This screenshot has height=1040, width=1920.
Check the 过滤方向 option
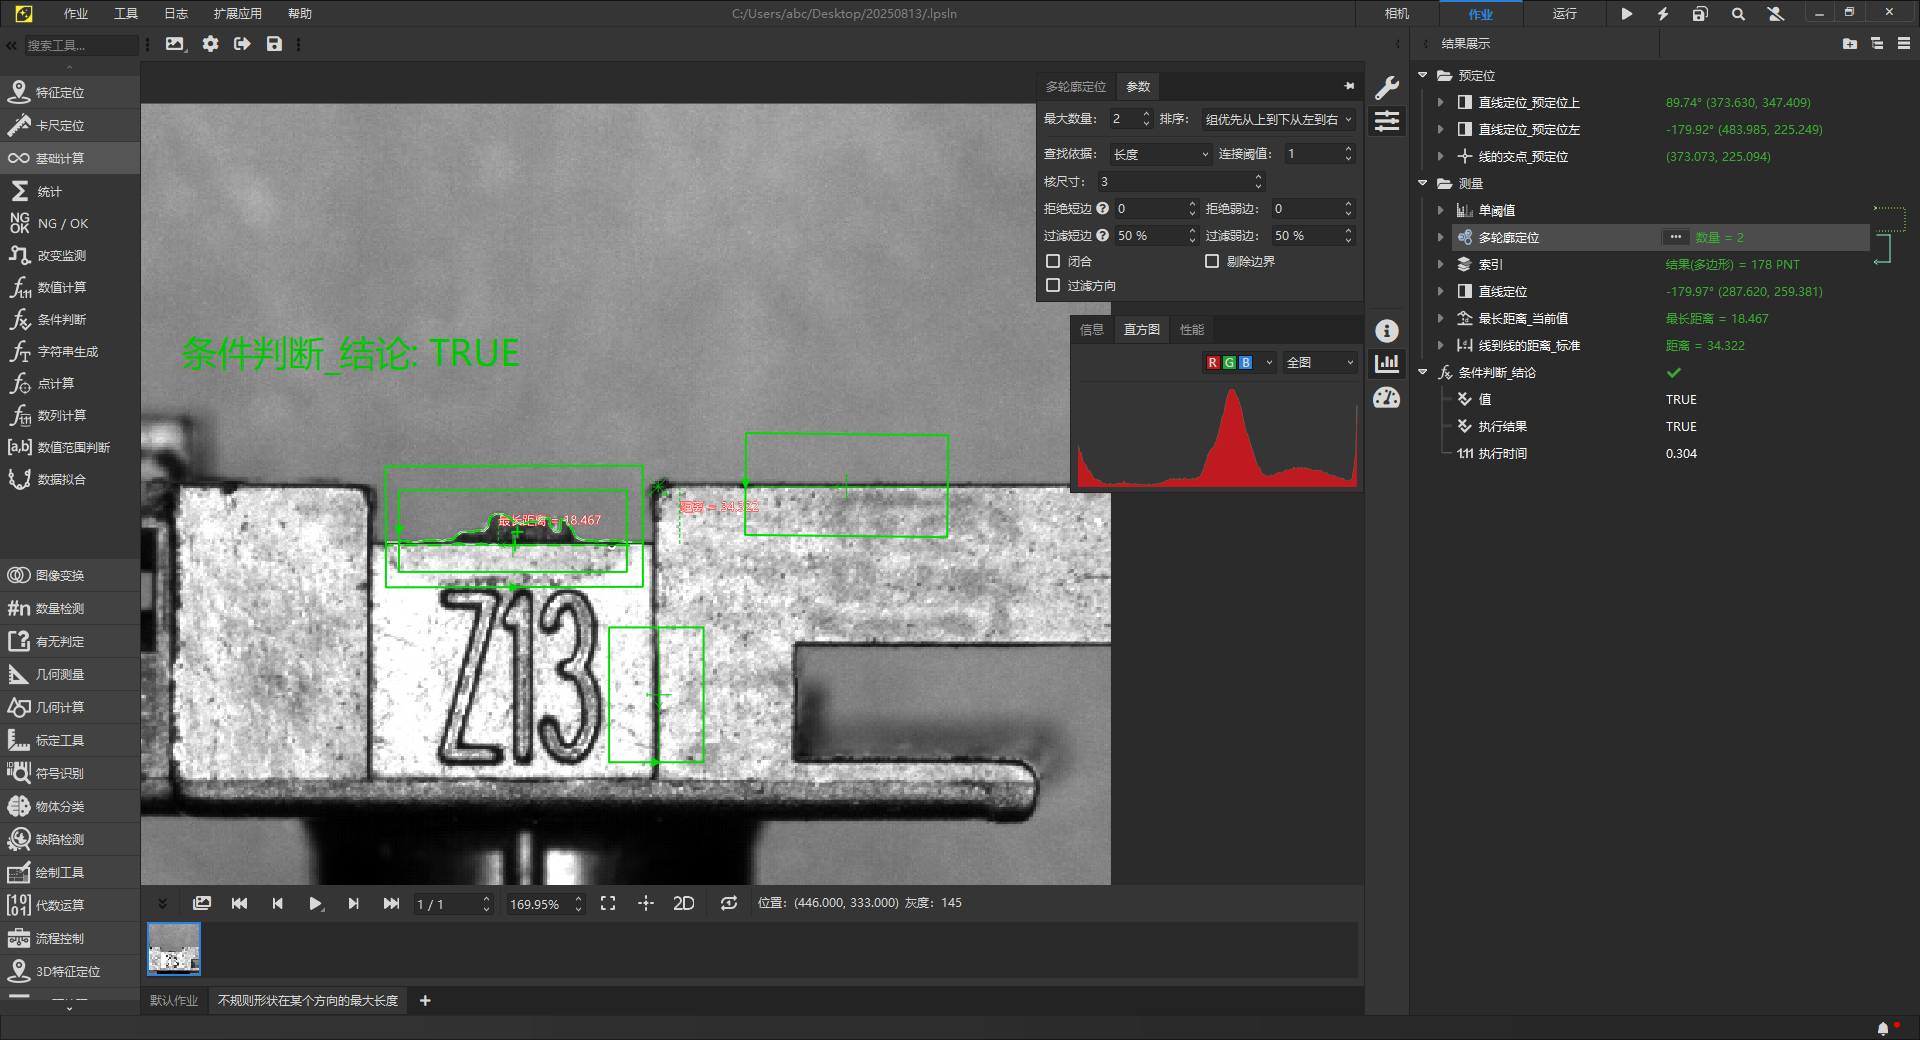[1053, 285]
